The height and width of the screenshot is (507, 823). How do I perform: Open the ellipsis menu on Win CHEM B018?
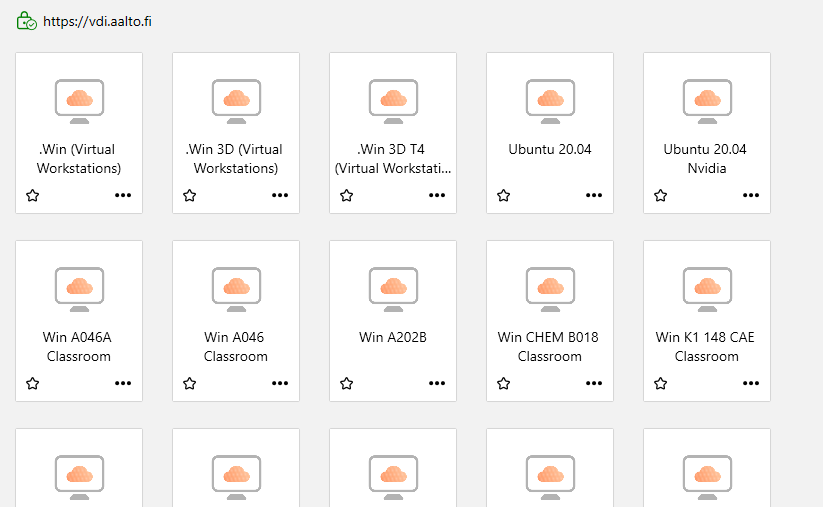pos(594,383)
